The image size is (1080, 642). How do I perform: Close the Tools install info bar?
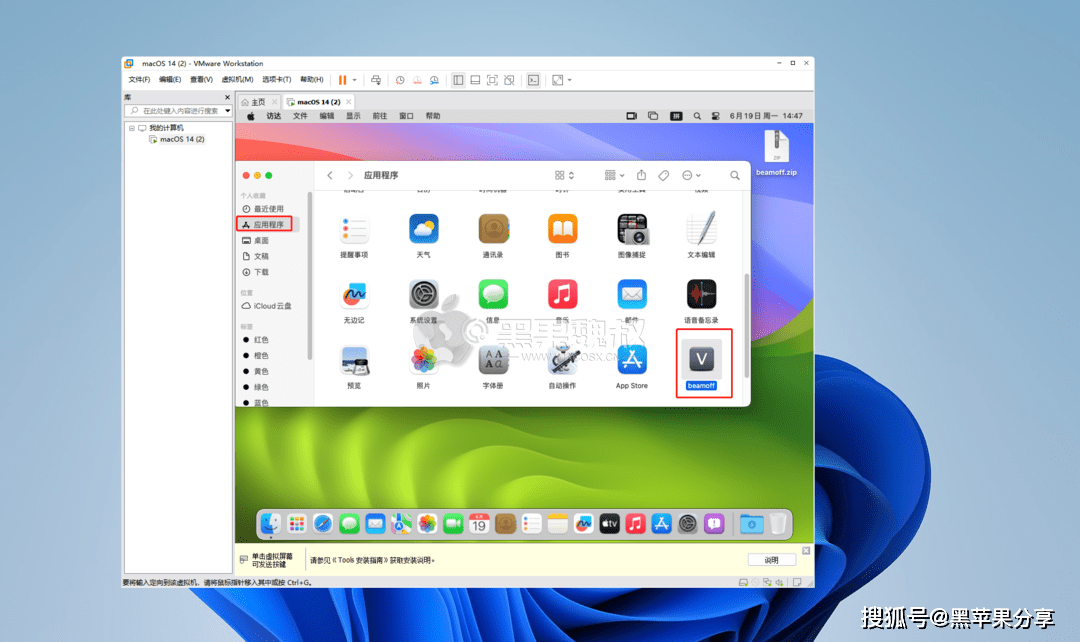tap(806, 551)
